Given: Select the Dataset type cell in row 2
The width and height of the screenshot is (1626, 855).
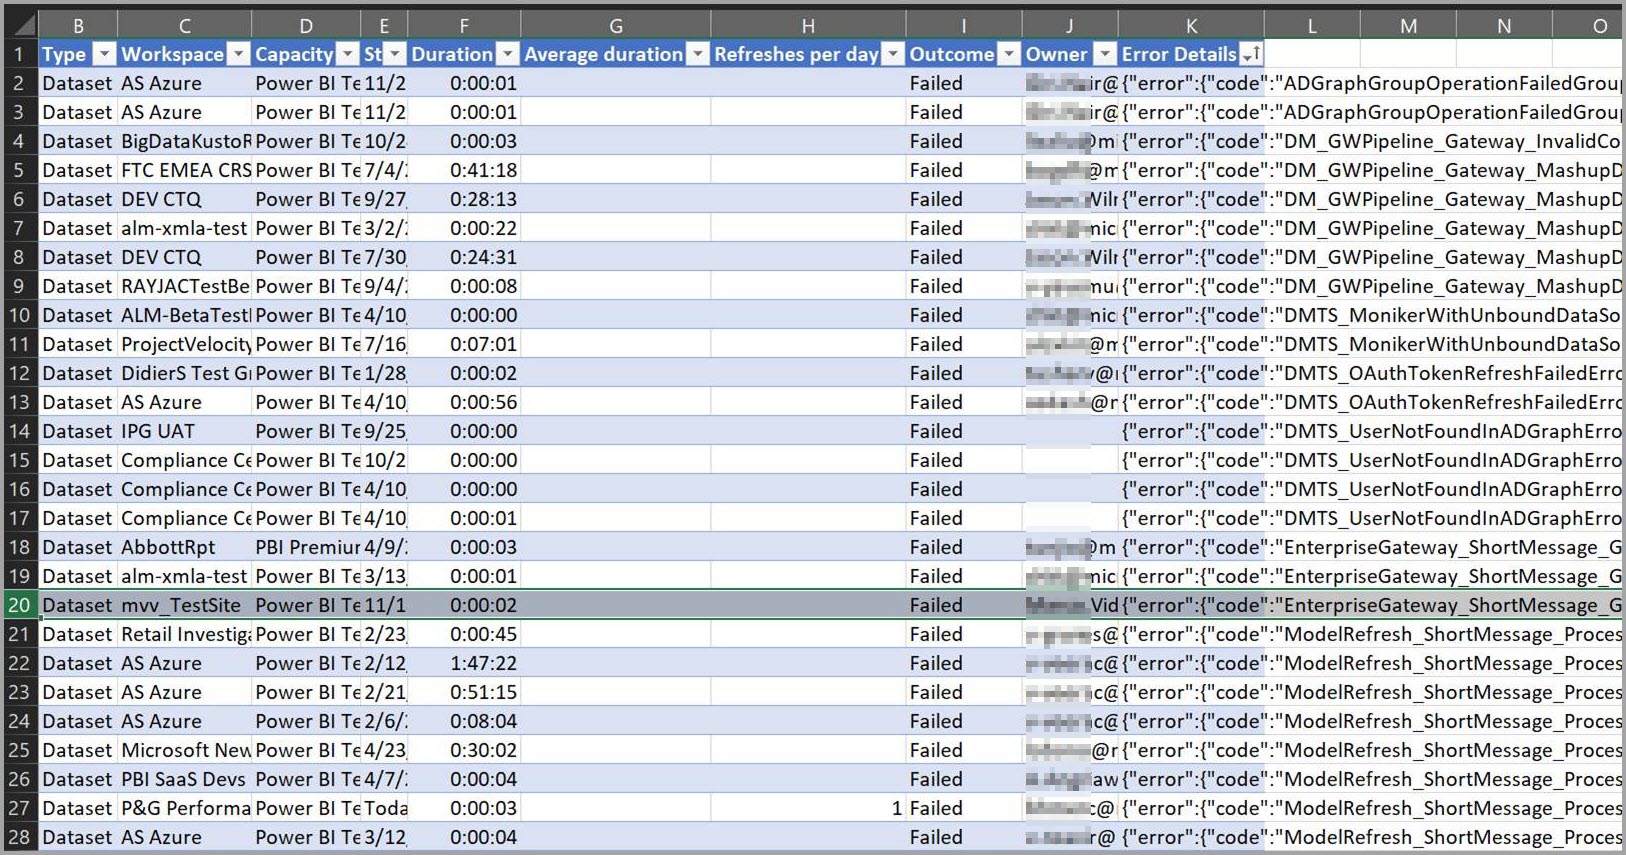Looking at the screenshot, I should click(78, 83).
